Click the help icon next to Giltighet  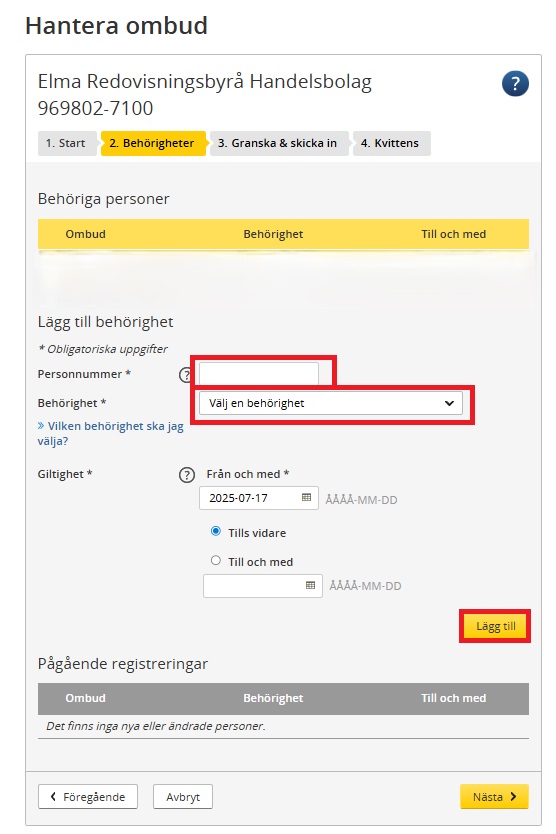pyautogui.click(x=187, y=474)
